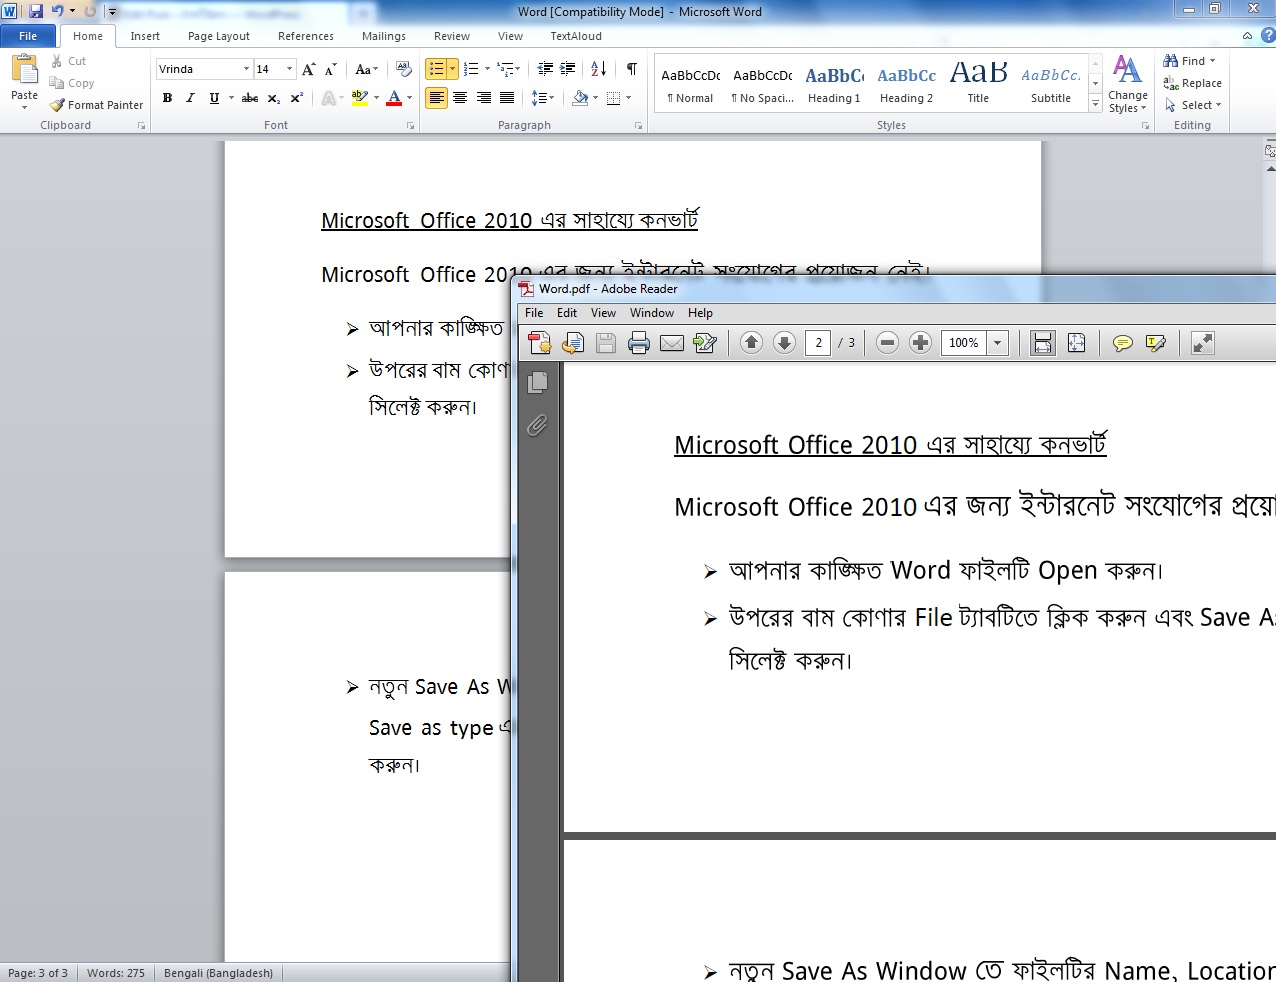Viewport: 1276px width, 982px height.
Task: Open the Font Color dropdown arrow
Action: click(x=410, y=98)
